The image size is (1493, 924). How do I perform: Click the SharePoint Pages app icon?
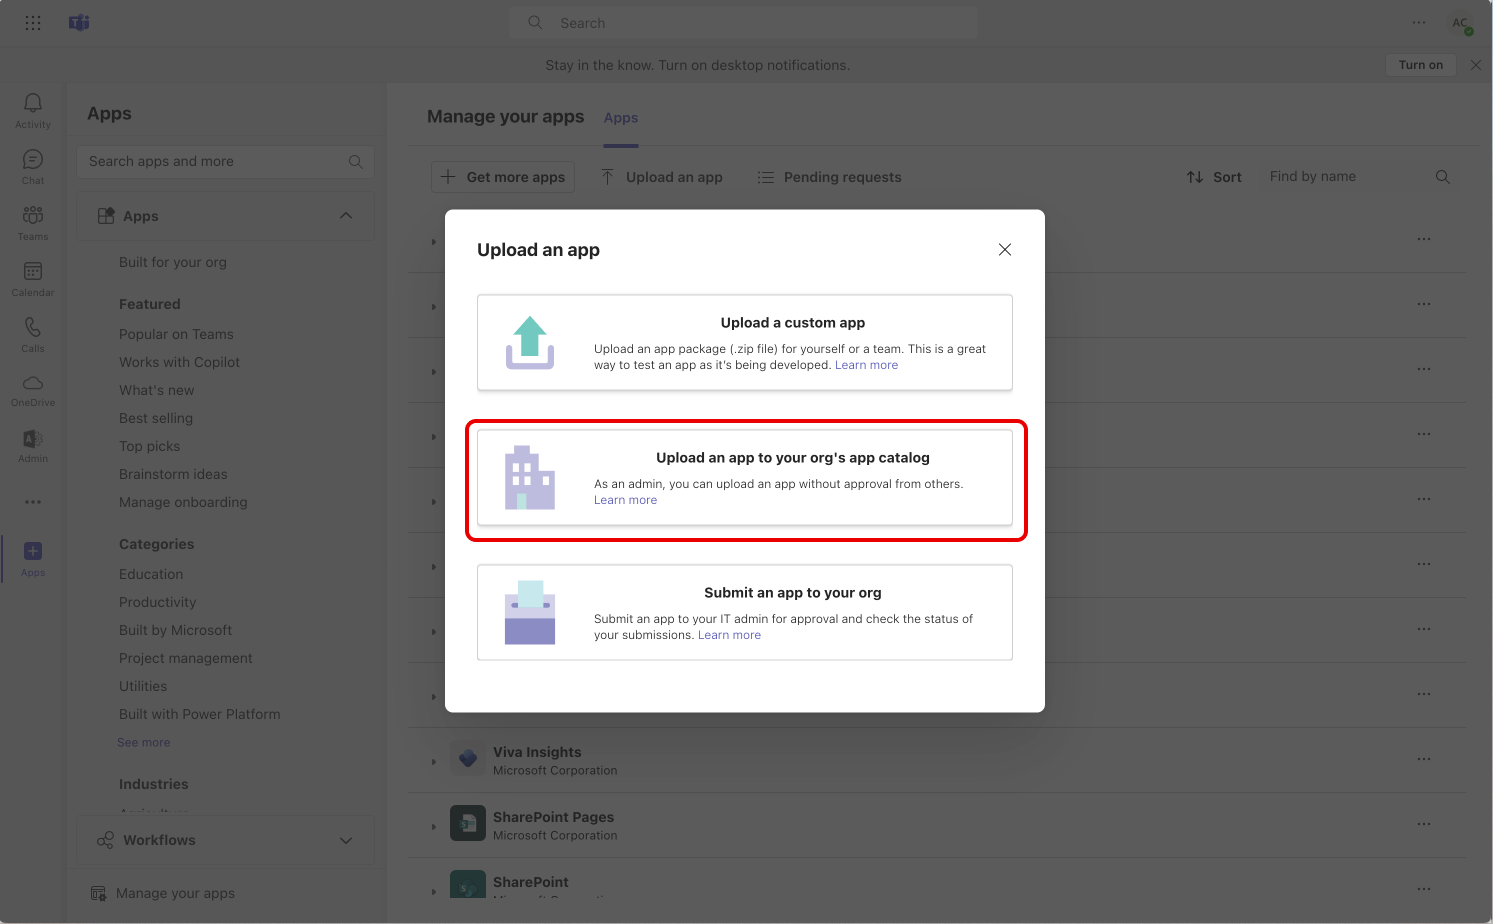coord(468,824)
